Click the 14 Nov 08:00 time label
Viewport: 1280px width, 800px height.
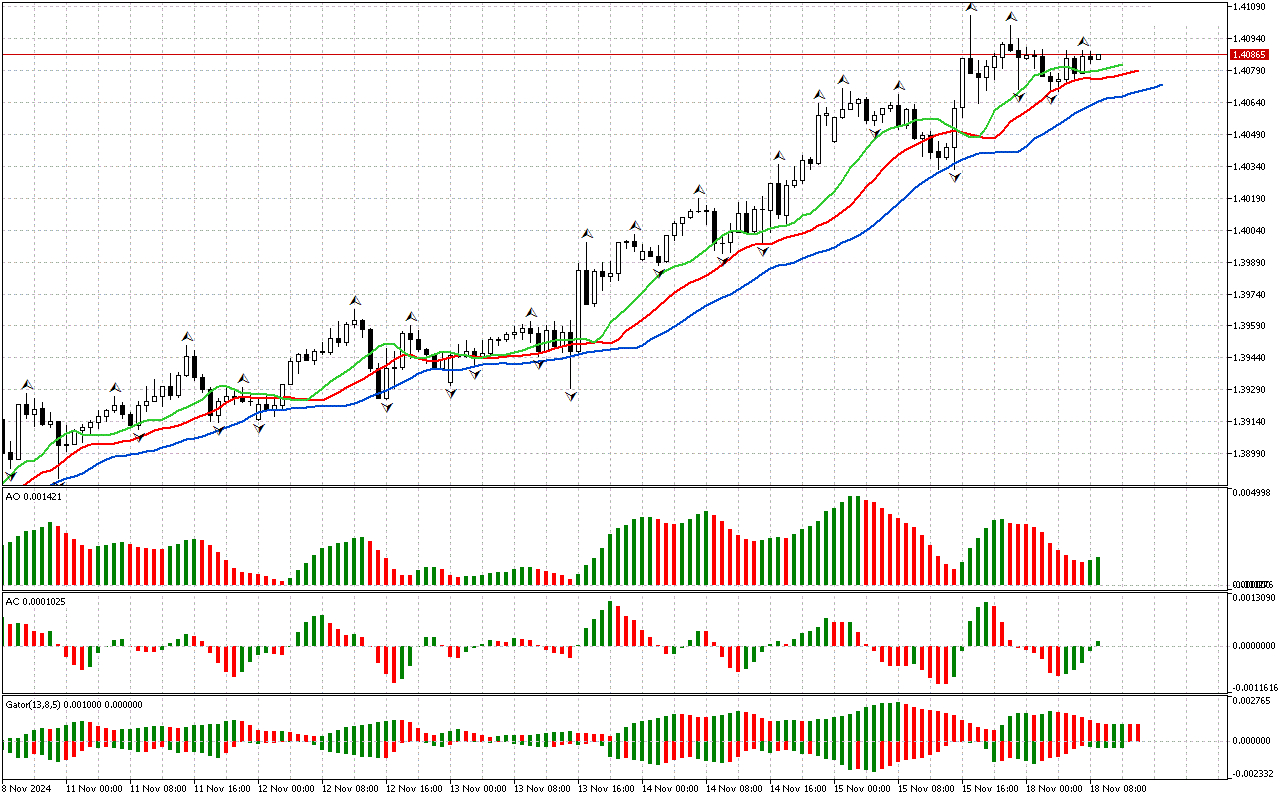point(733,789)
